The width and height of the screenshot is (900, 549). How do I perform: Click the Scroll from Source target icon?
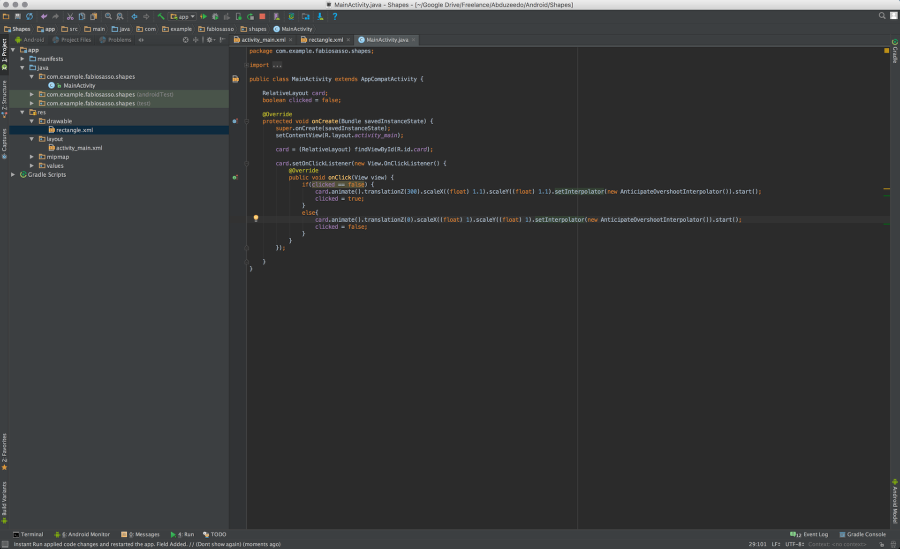tap(186, 40)
